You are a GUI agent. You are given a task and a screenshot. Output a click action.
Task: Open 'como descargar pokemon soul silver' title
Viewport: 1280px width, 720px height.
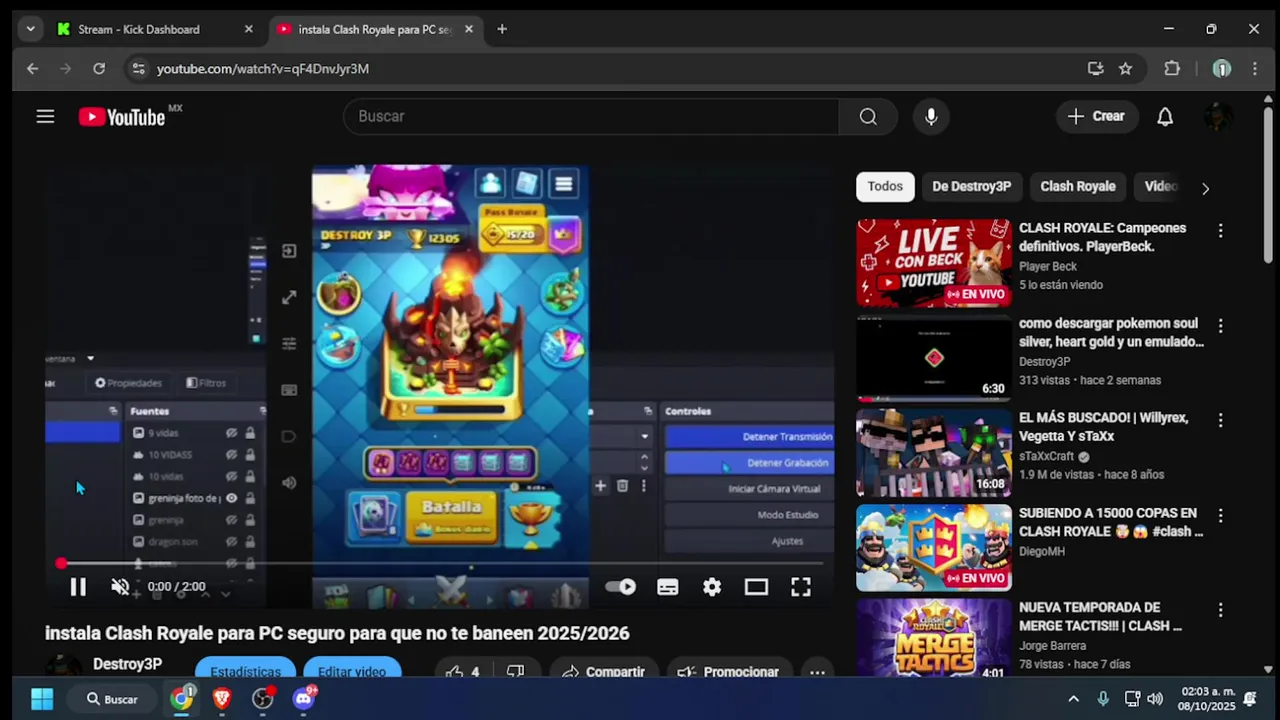(1111, 333)
